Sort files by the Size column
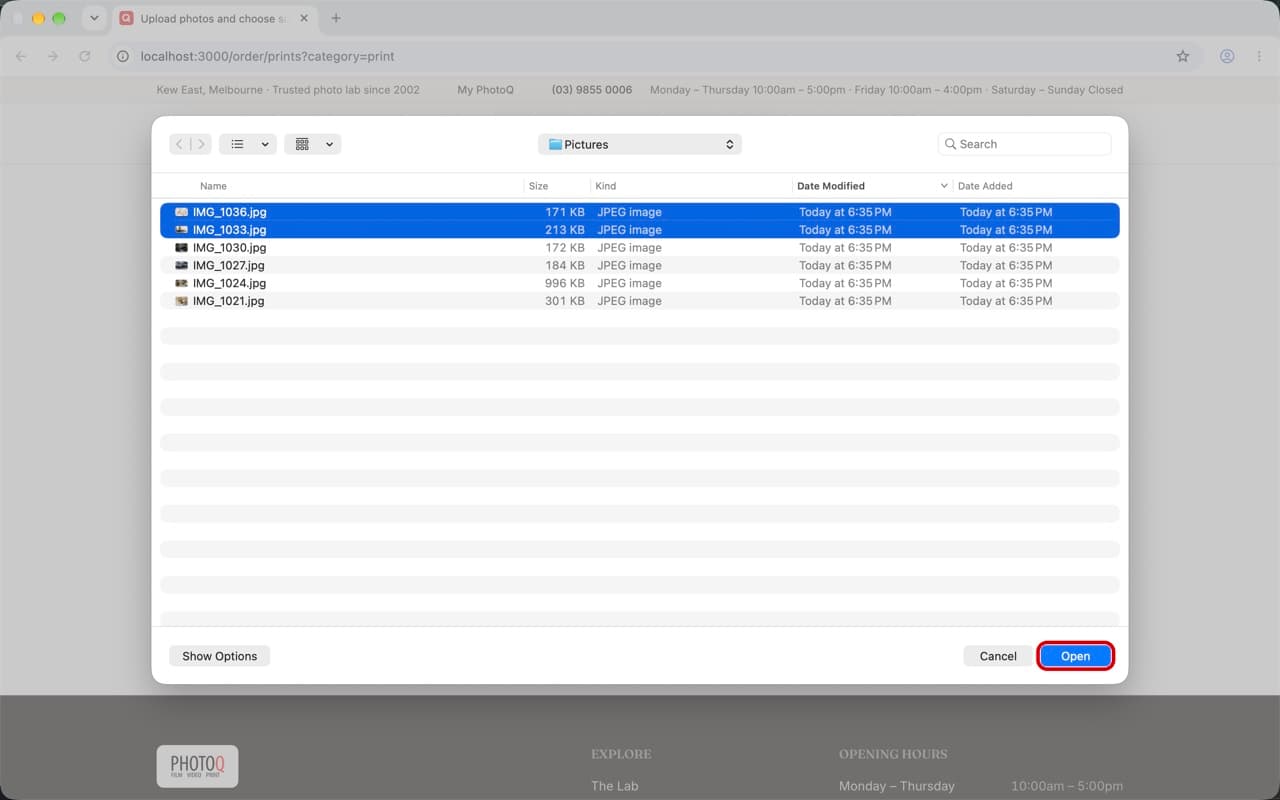The image size is (1280, 800). pyautogui.click(x=538, y=186)
